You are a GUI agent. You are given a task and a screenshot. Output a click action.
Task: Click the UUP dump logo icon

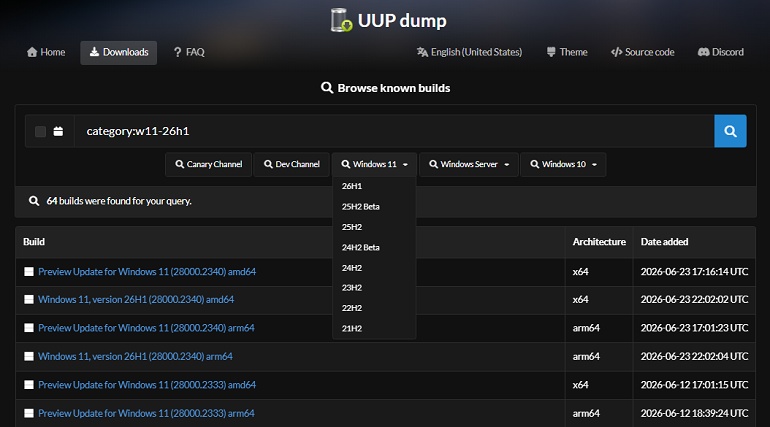[341, 20]
